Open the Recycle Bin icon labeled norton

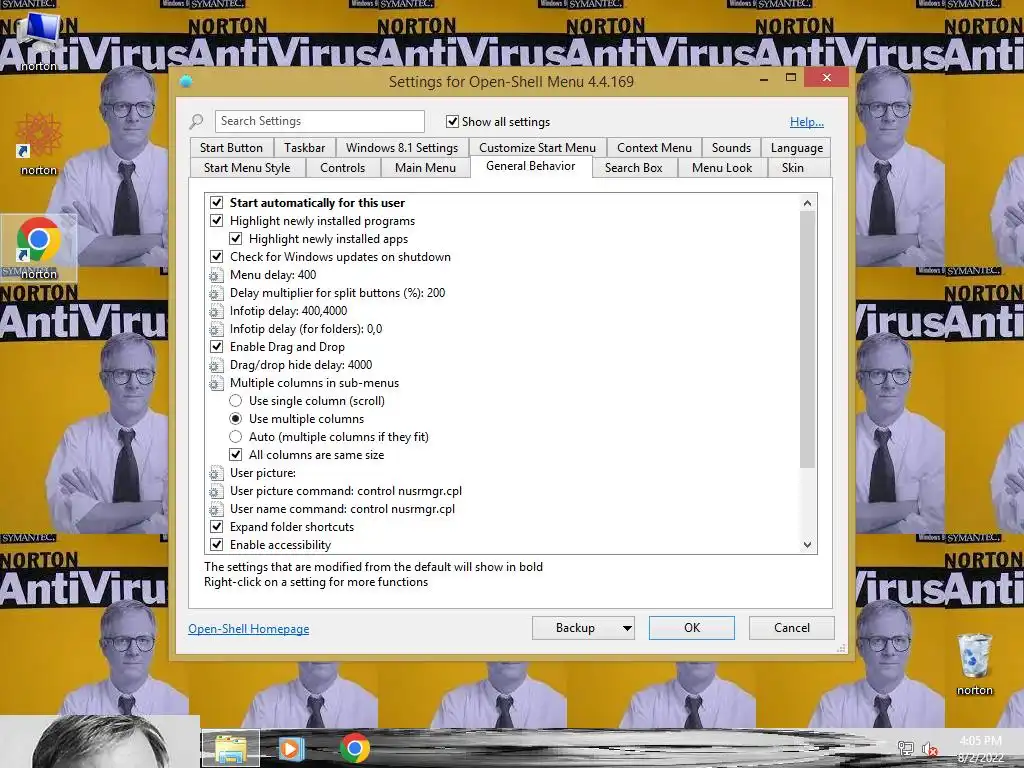click(x=974, y=664)
